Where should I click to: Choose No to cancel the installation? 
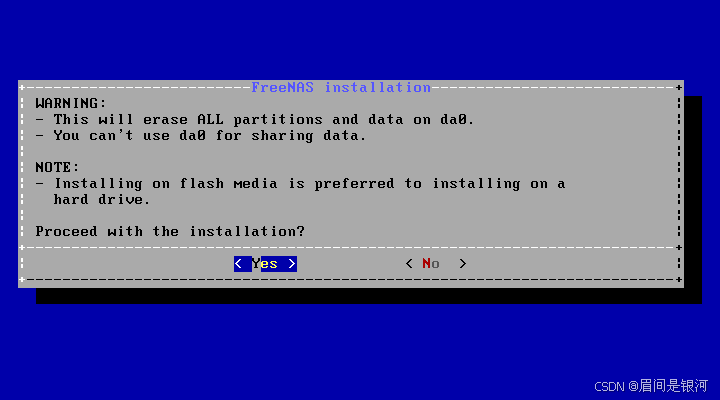(435, 264)
